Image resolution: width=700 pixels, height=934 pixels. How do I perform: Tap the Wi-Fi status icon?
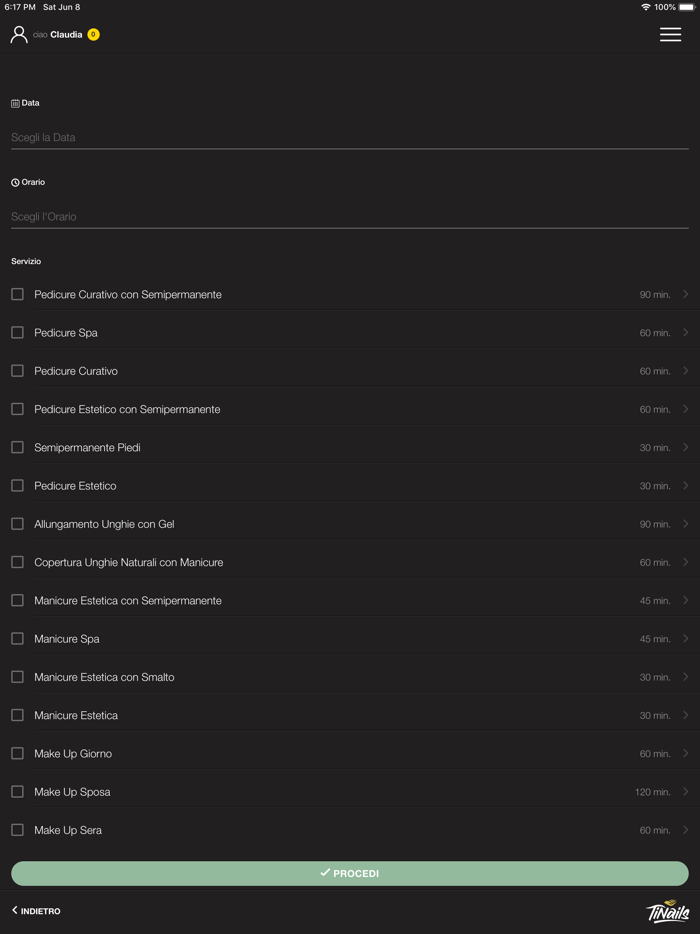coord(646,7)
